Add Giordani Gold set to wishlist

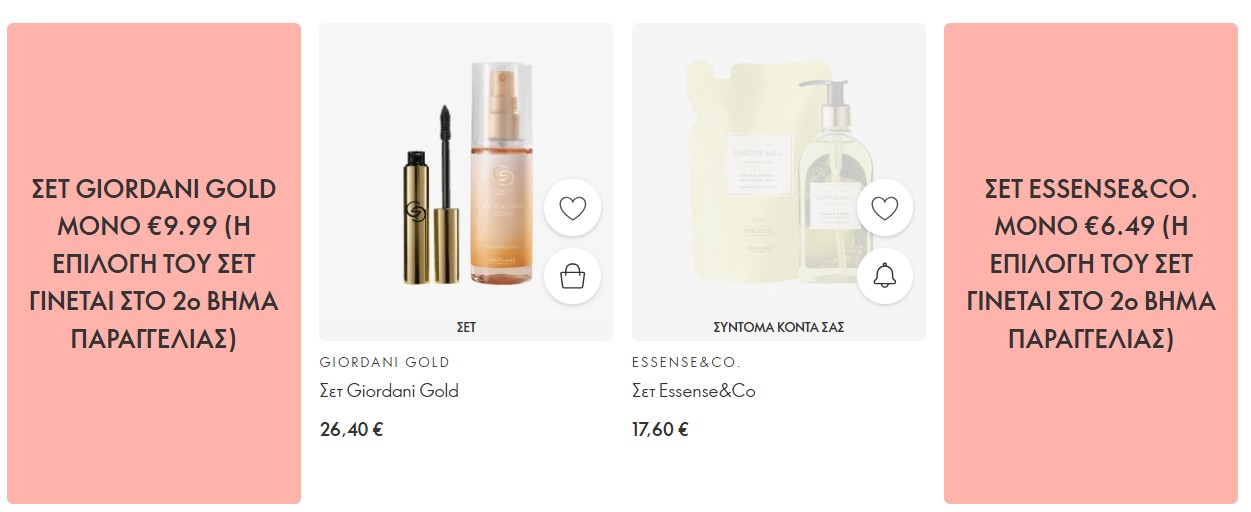(572, 209)
